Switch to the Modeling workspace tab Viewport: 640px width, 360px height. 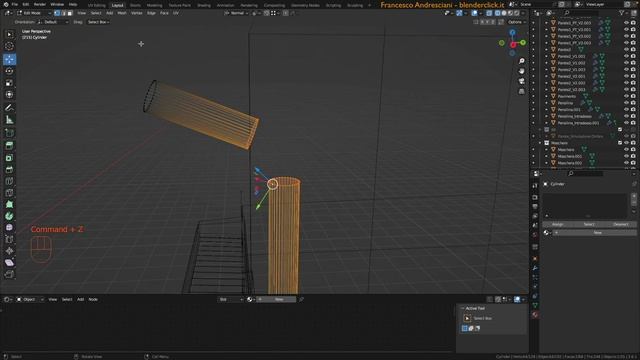154,5
